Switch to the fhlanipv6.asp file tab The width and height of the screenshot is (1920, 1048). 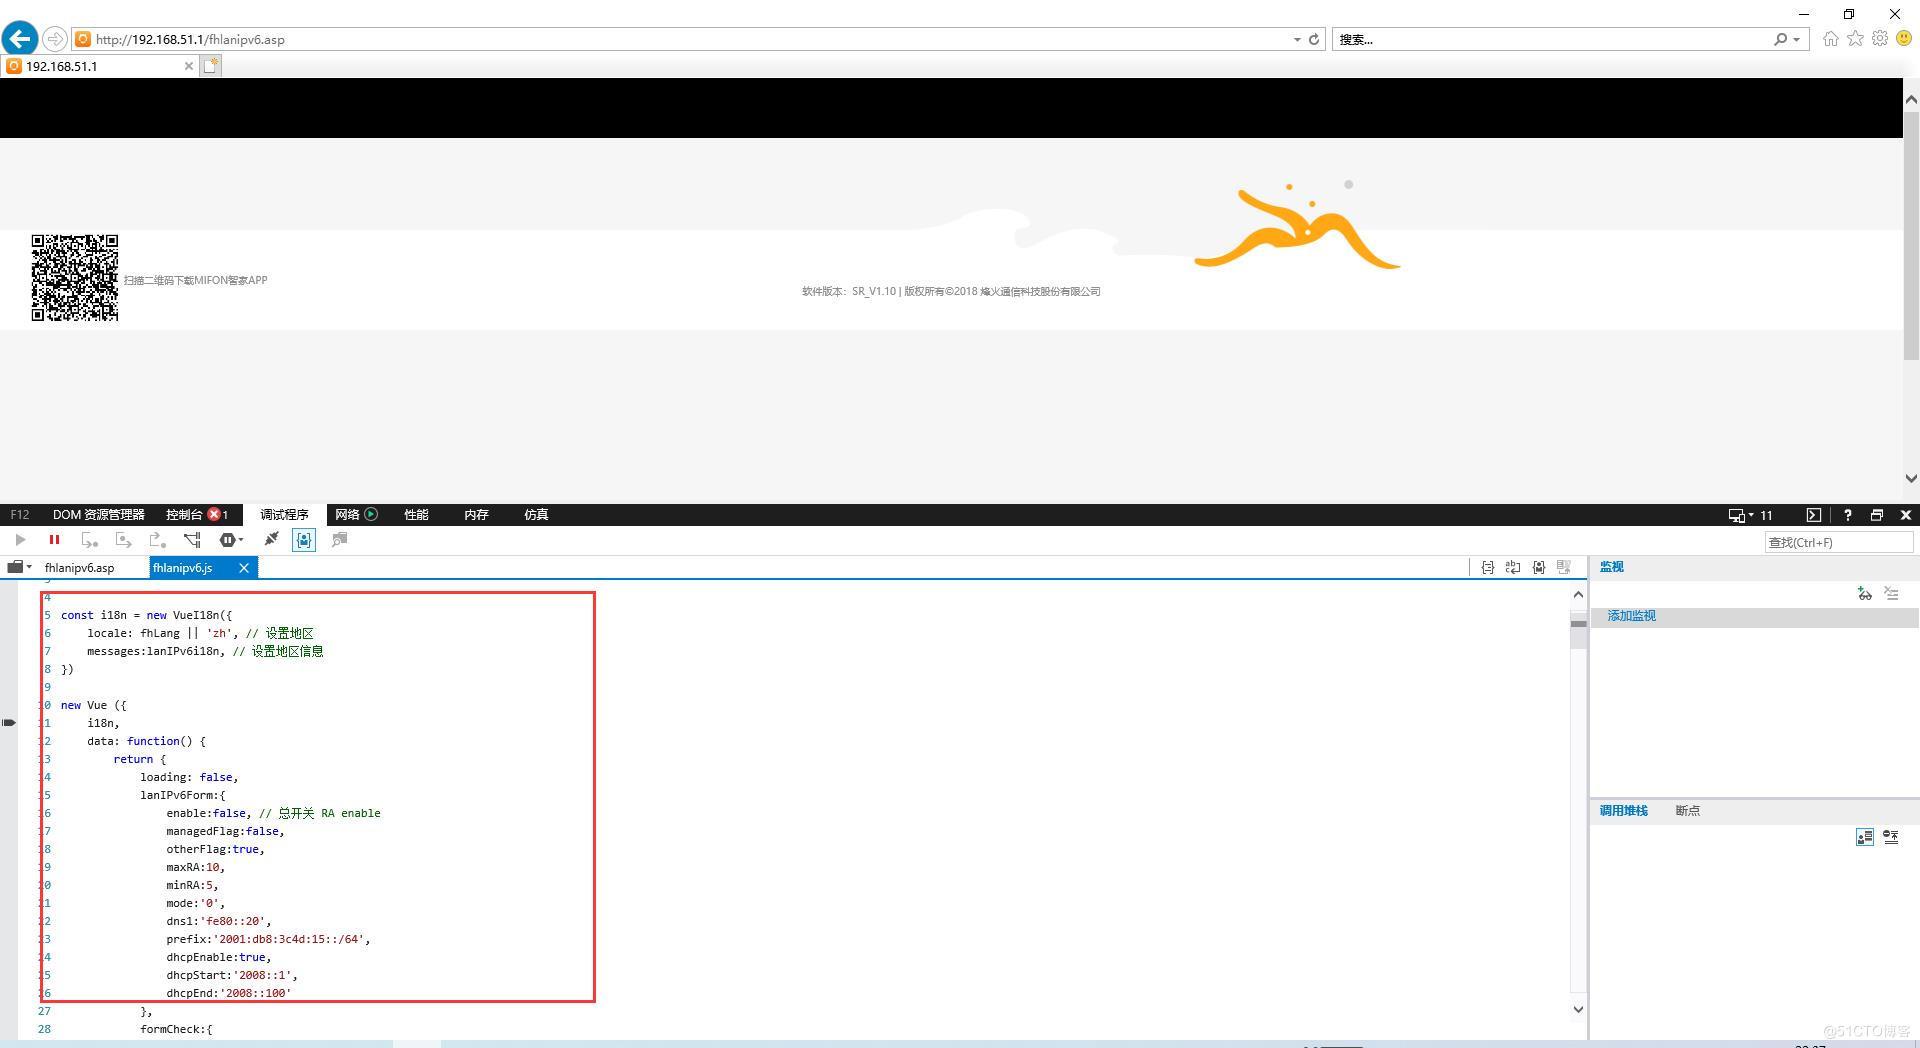tap(79, 568)
